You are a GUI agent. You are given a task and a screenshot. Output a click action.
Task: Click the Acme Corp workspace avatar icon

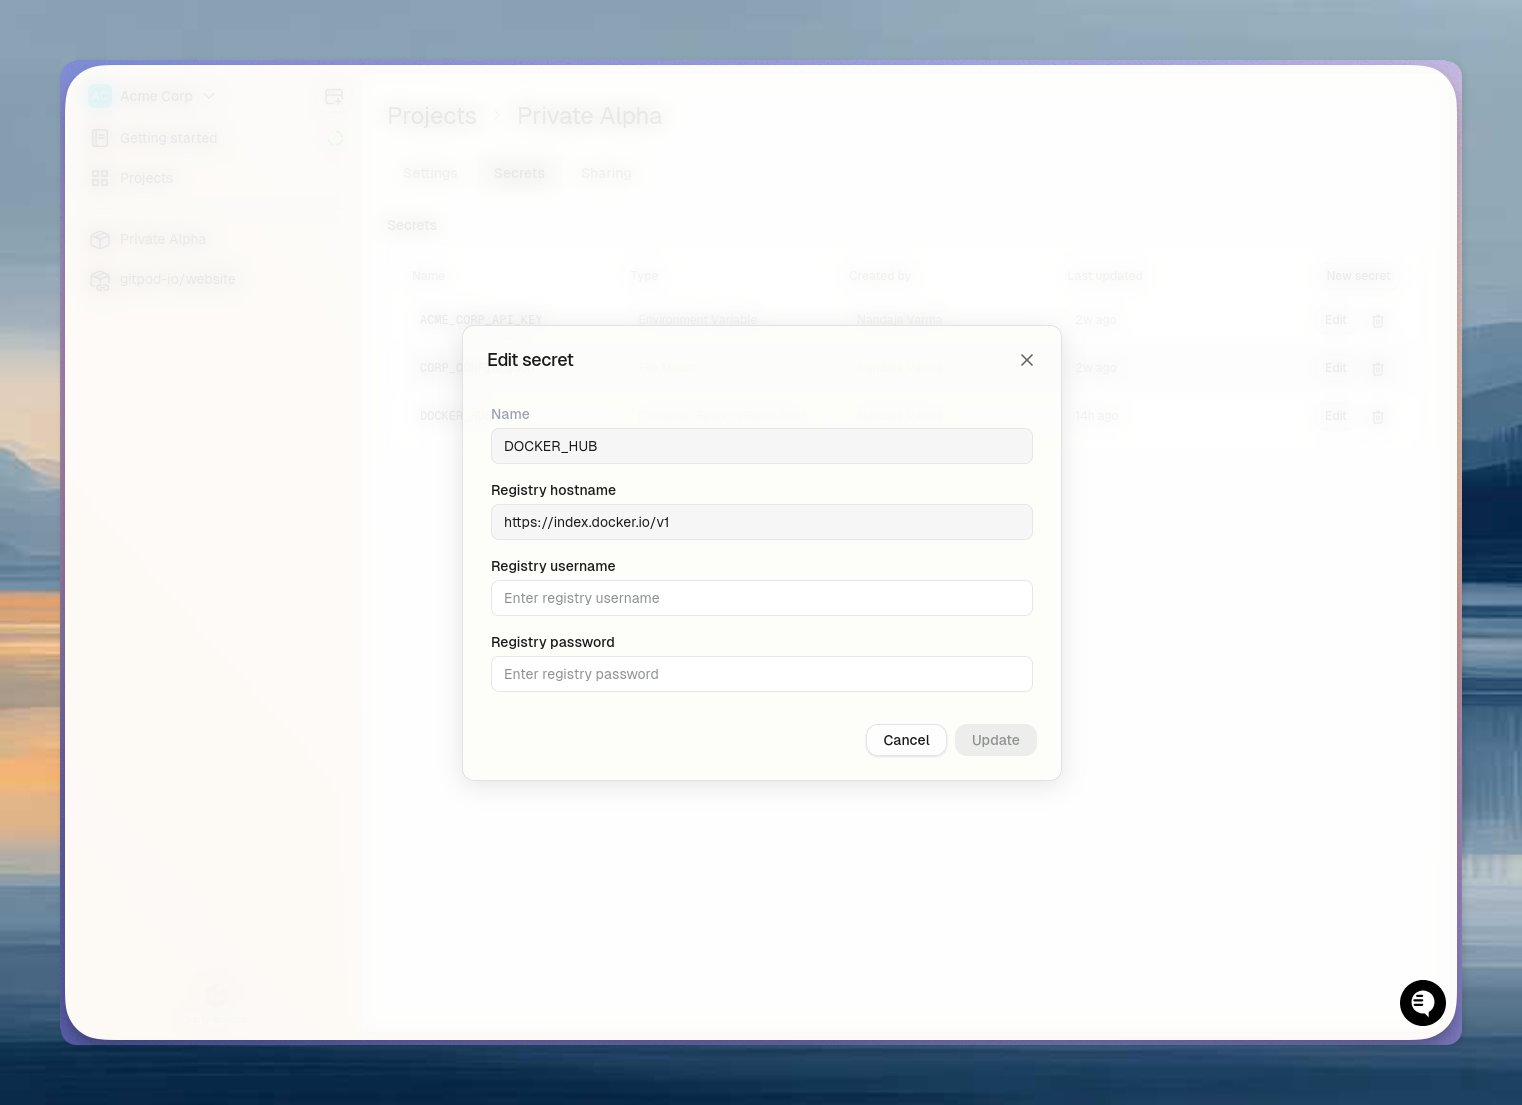pos(100,95)
